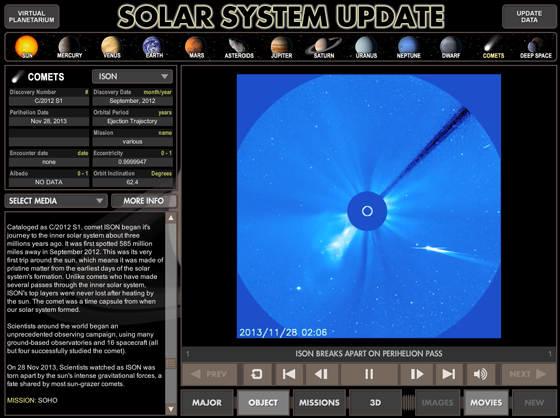Open the Neptune planet icon

click(x=409, y=47)
